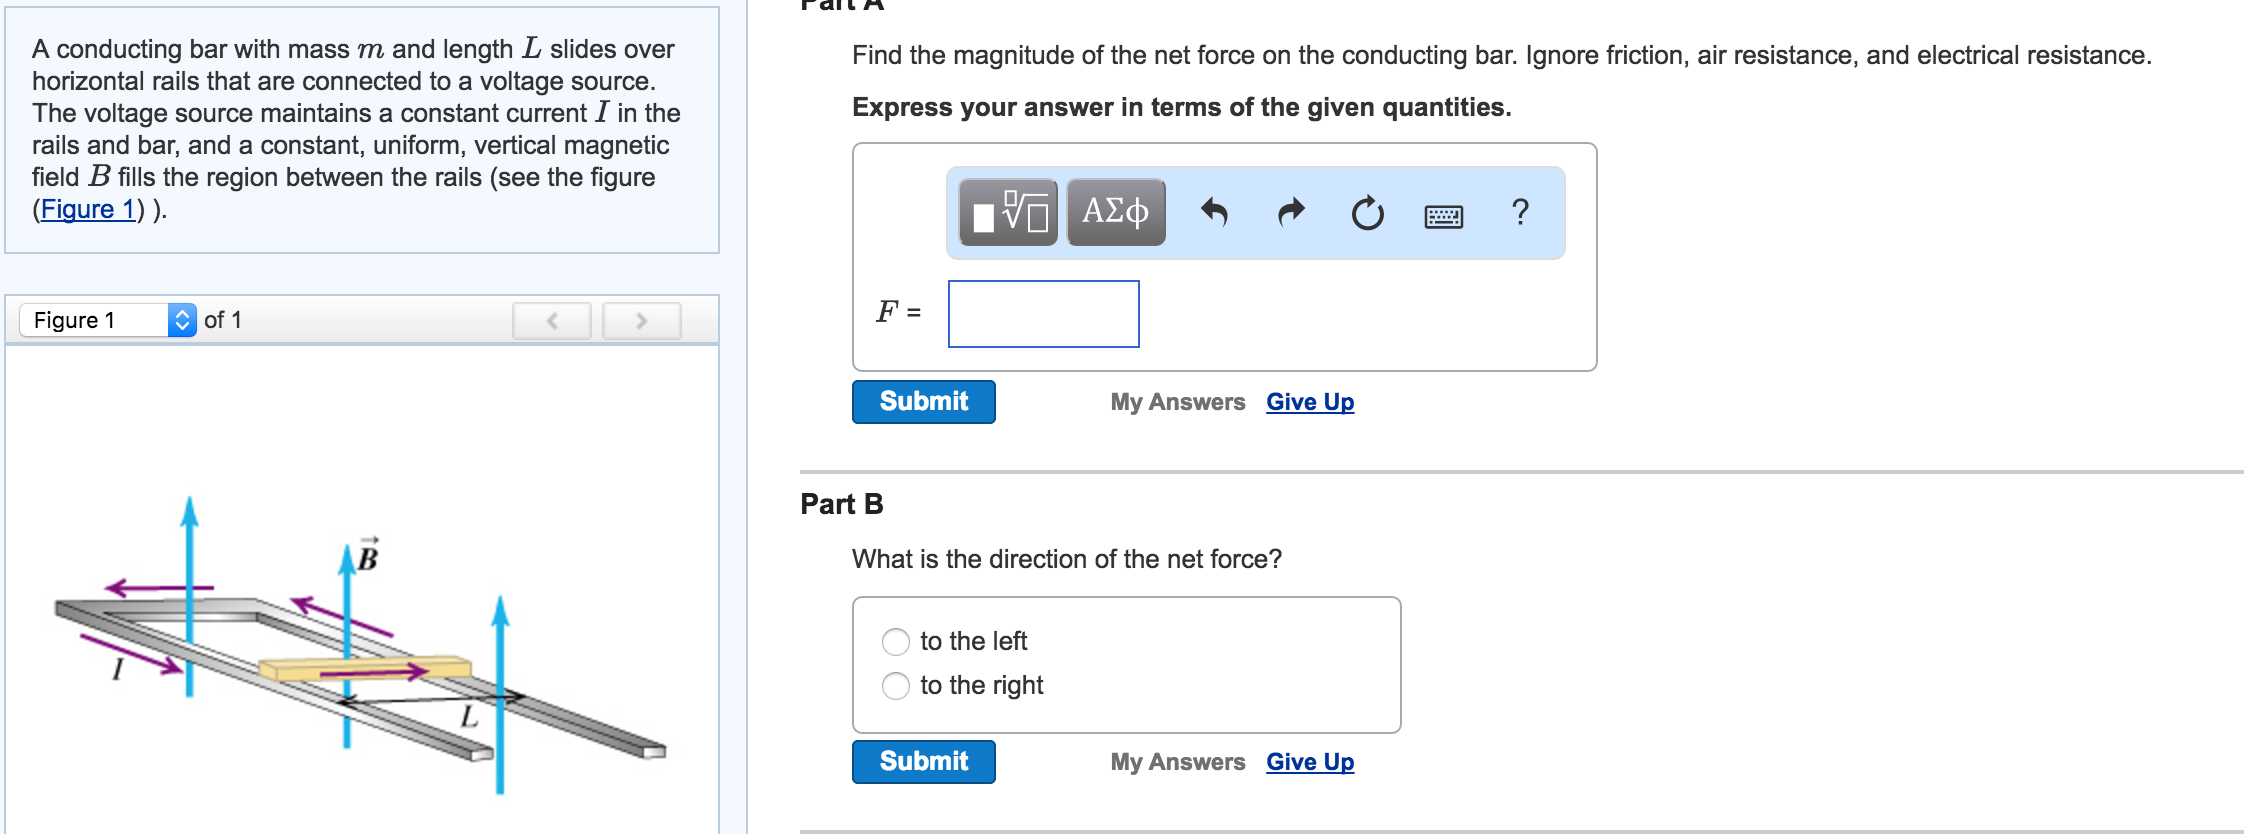Image resolution: width=2244 pixels, height=834 pixels.
Task: Select the "to the right" radio button
Action: click(x=895, y=685)
